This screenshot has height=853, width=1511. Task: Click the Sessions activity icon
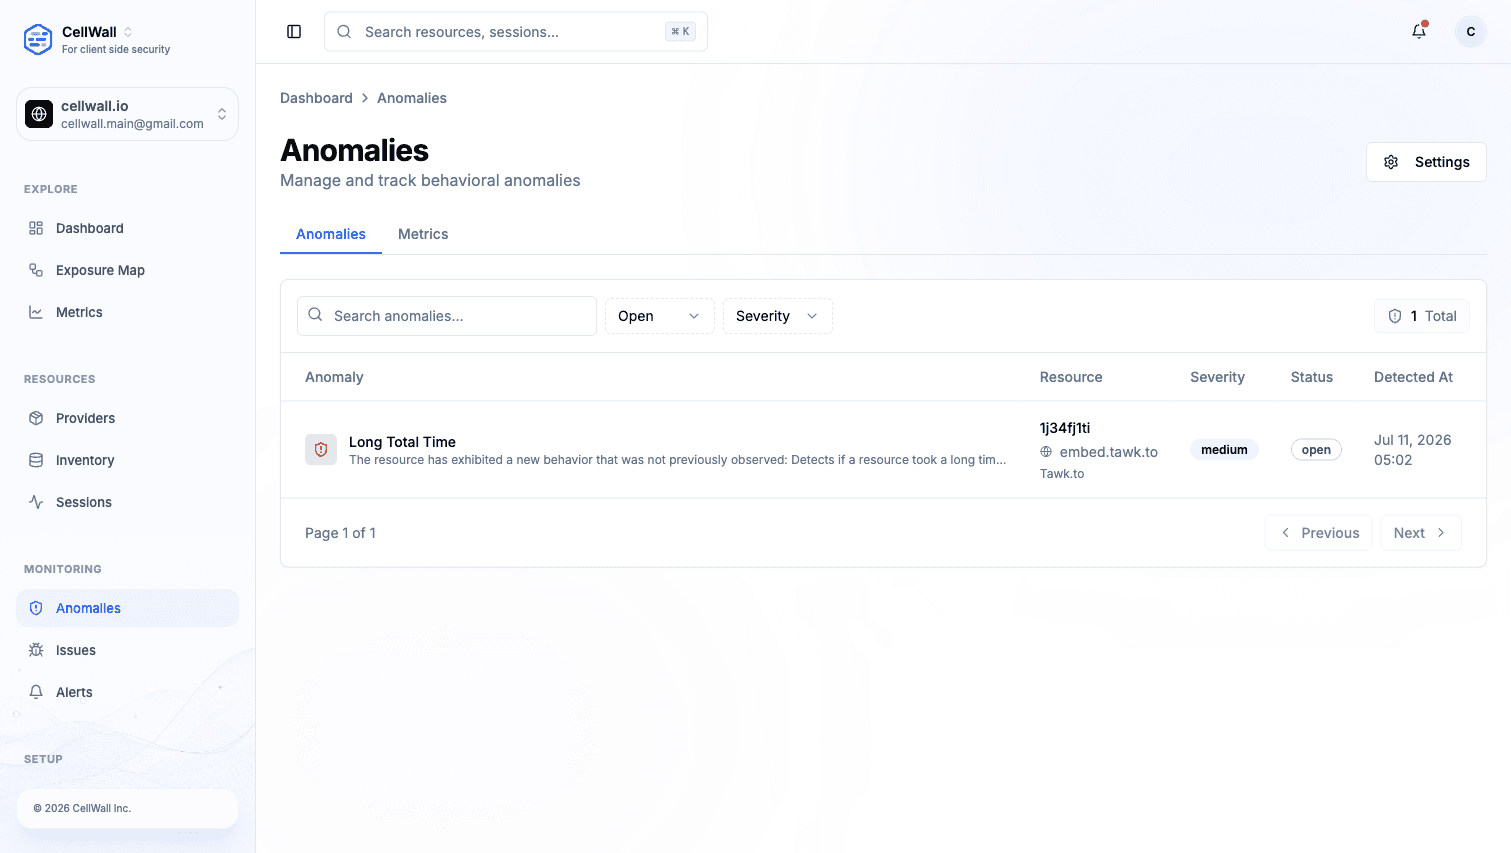pyautogui.click(x=36, y=502)
